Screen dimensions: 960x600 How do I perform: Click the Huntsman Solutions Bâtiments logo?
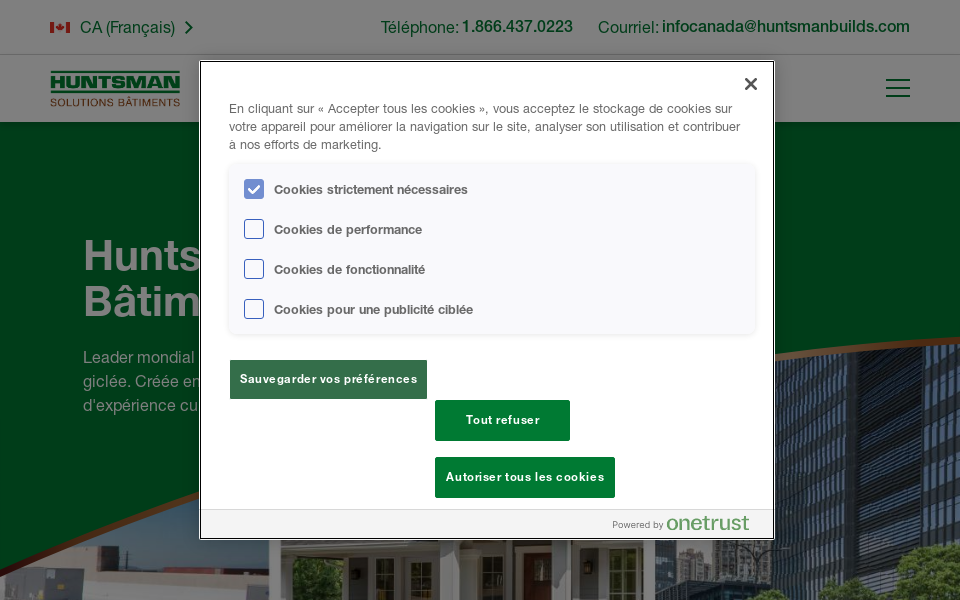[115, 88]
